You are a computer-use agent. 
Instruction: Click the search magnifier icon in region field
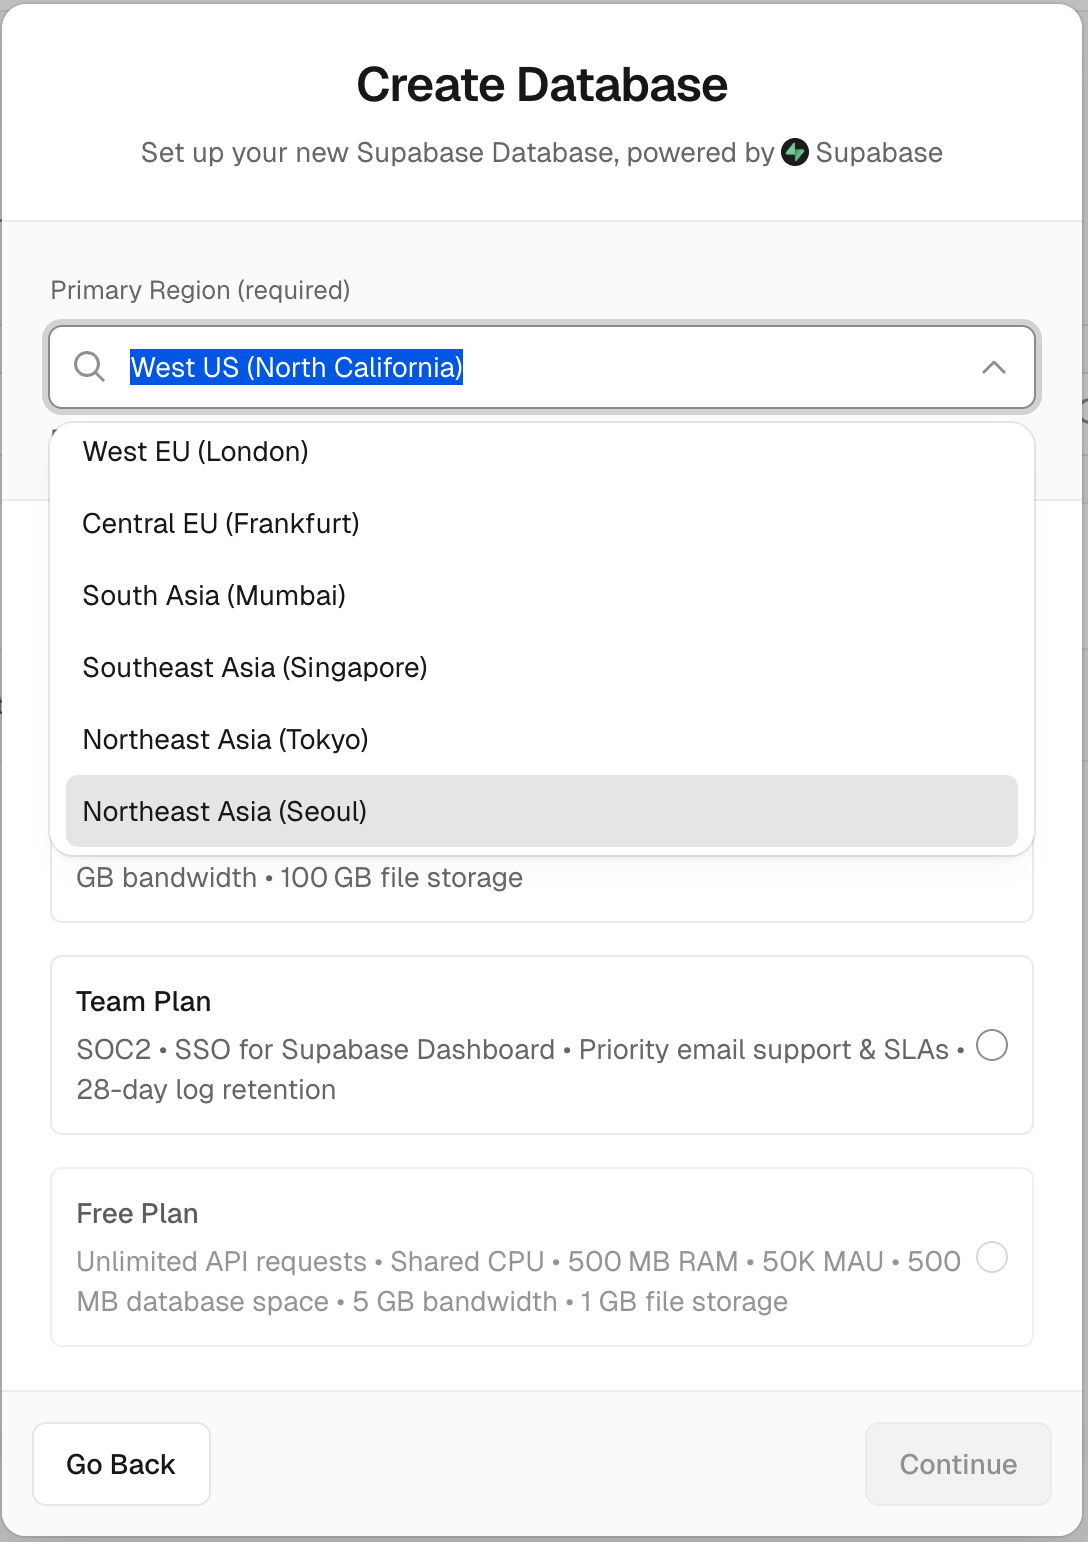pyautogui.click(x=89, y=367)
